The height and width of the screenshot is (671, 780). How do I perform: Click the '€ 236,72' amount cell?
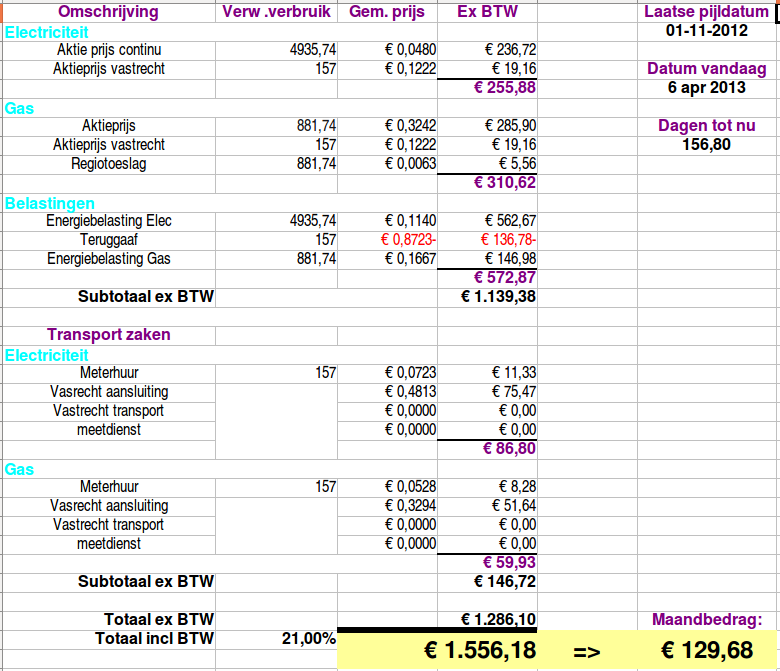(x=487, y=50)
